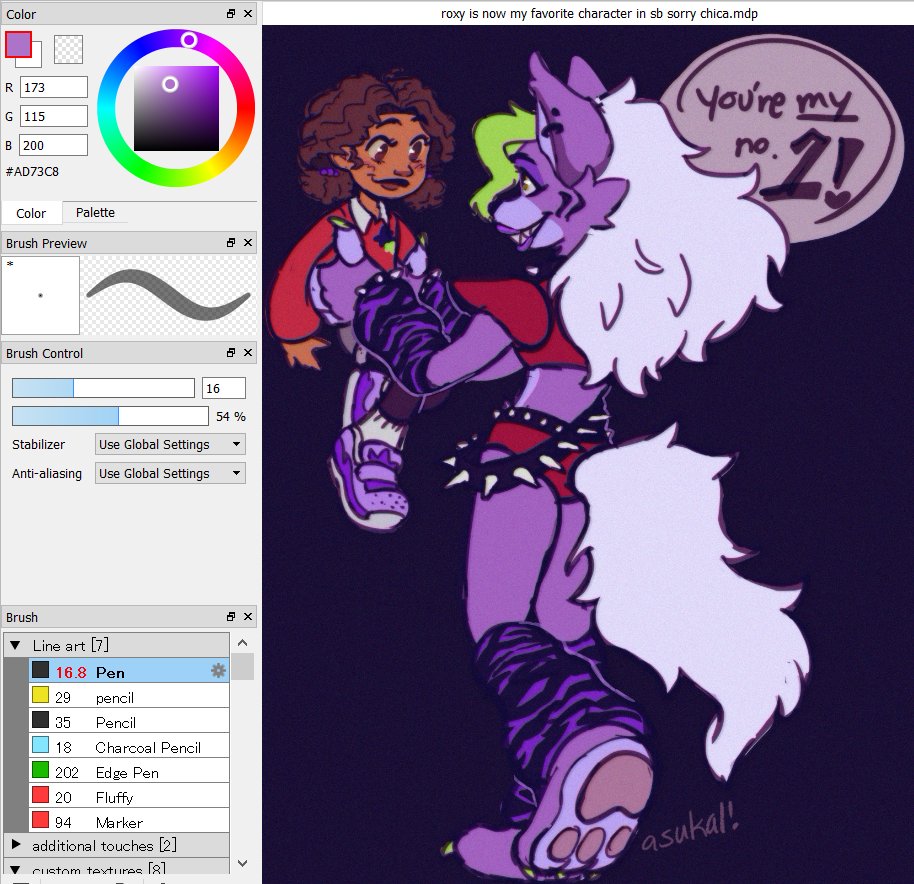This screenshot has width=914, height=884.
Task: Switch to the Palette tab
Action: click(x=95, y=213)
